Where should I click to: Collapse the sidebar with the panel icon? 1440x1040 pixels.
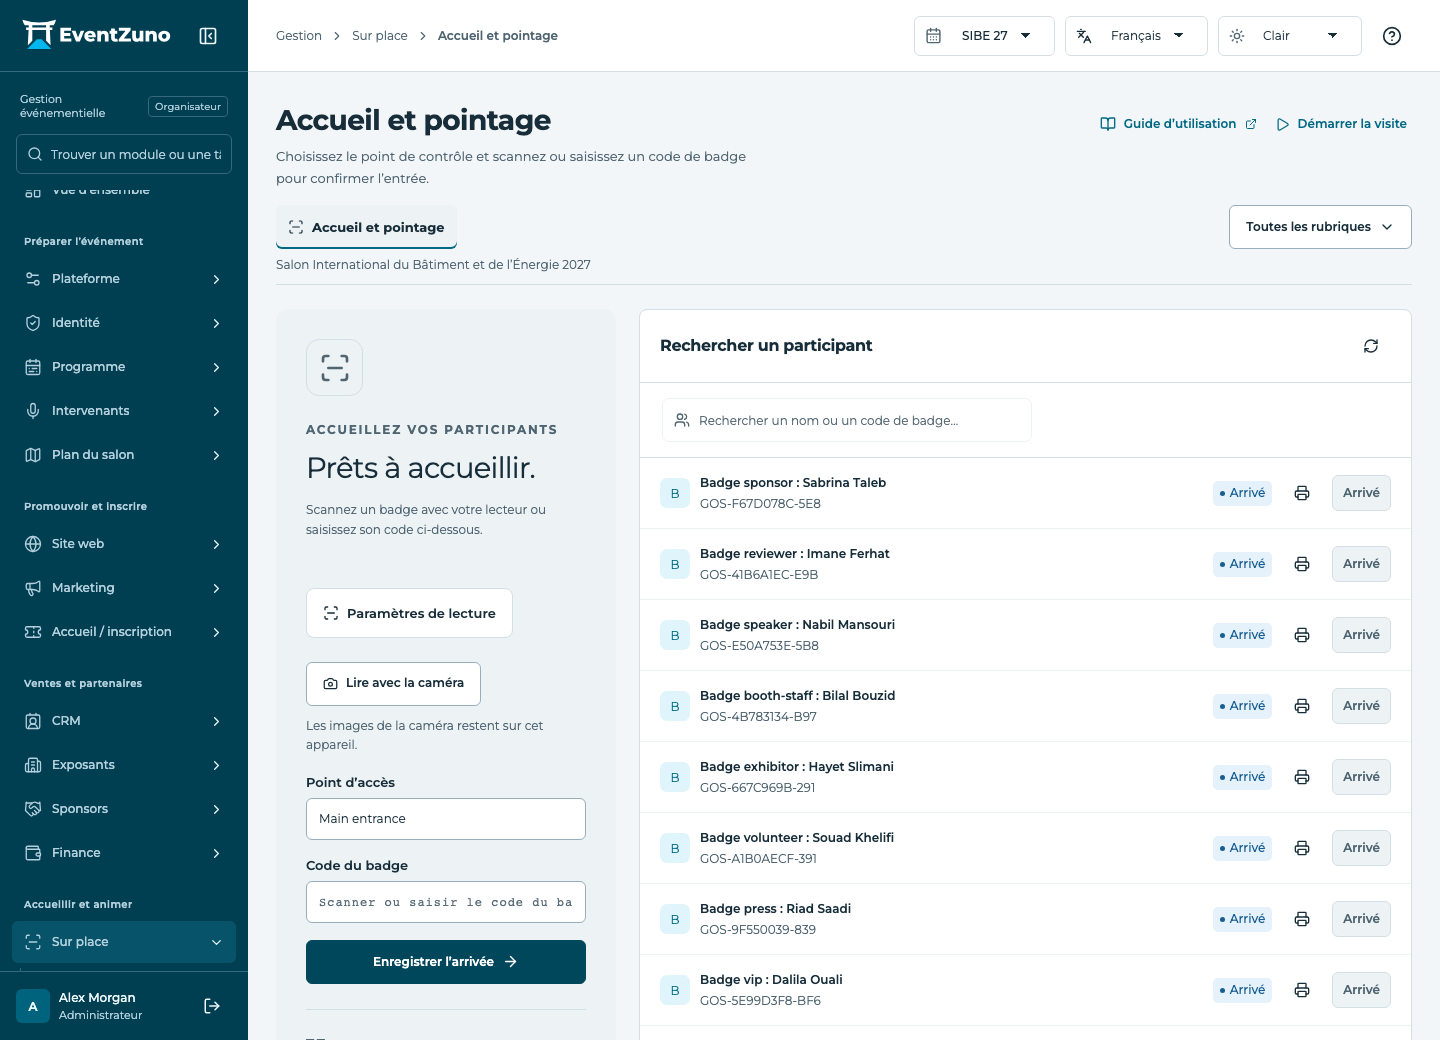(x=208, y=36)
